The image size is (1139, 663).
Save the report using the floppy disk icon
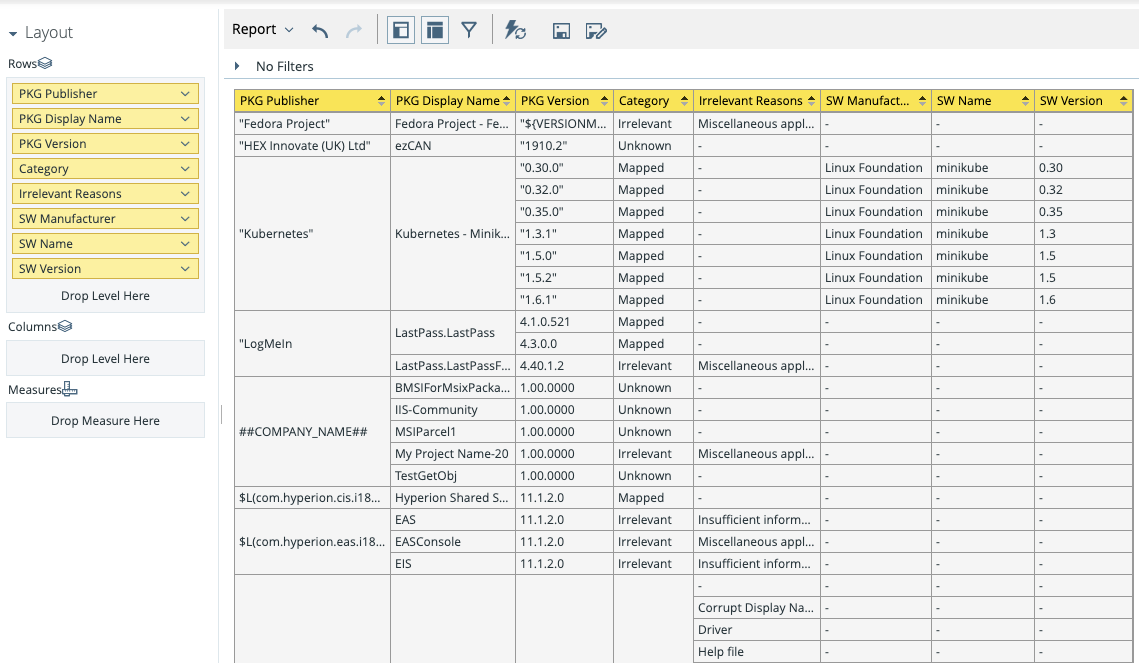[561, 30]
